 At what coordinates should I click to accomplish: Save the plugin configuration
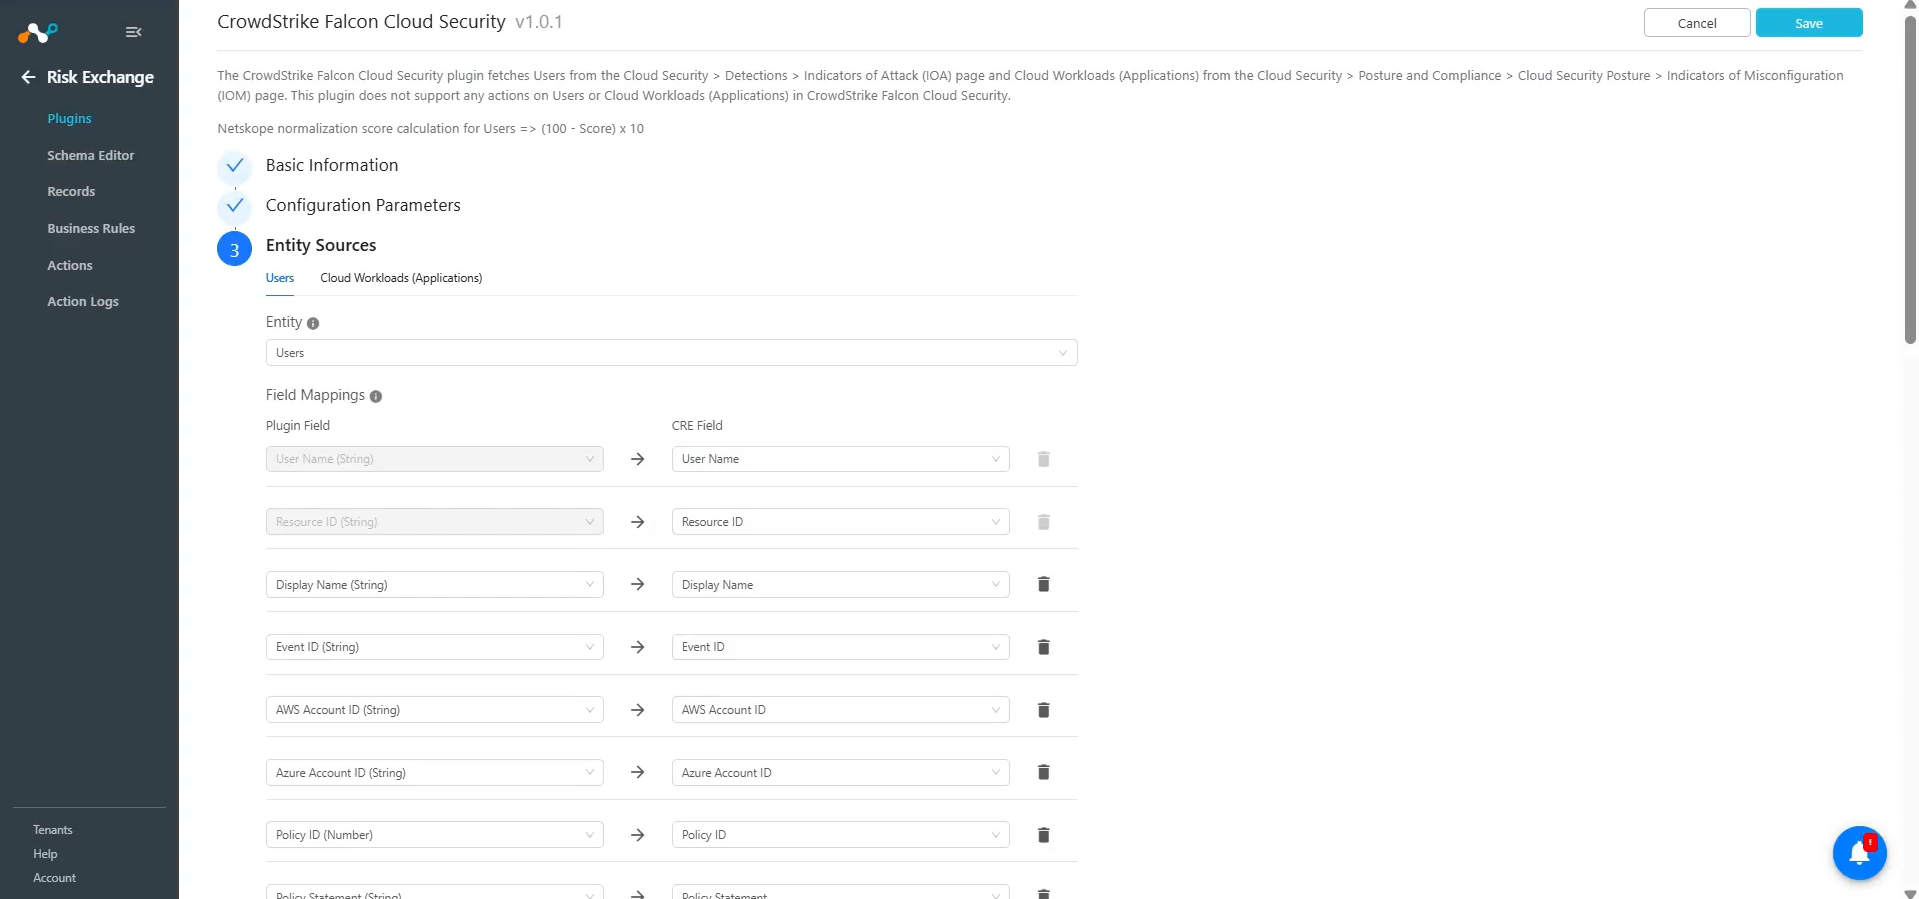[1809, 23]
